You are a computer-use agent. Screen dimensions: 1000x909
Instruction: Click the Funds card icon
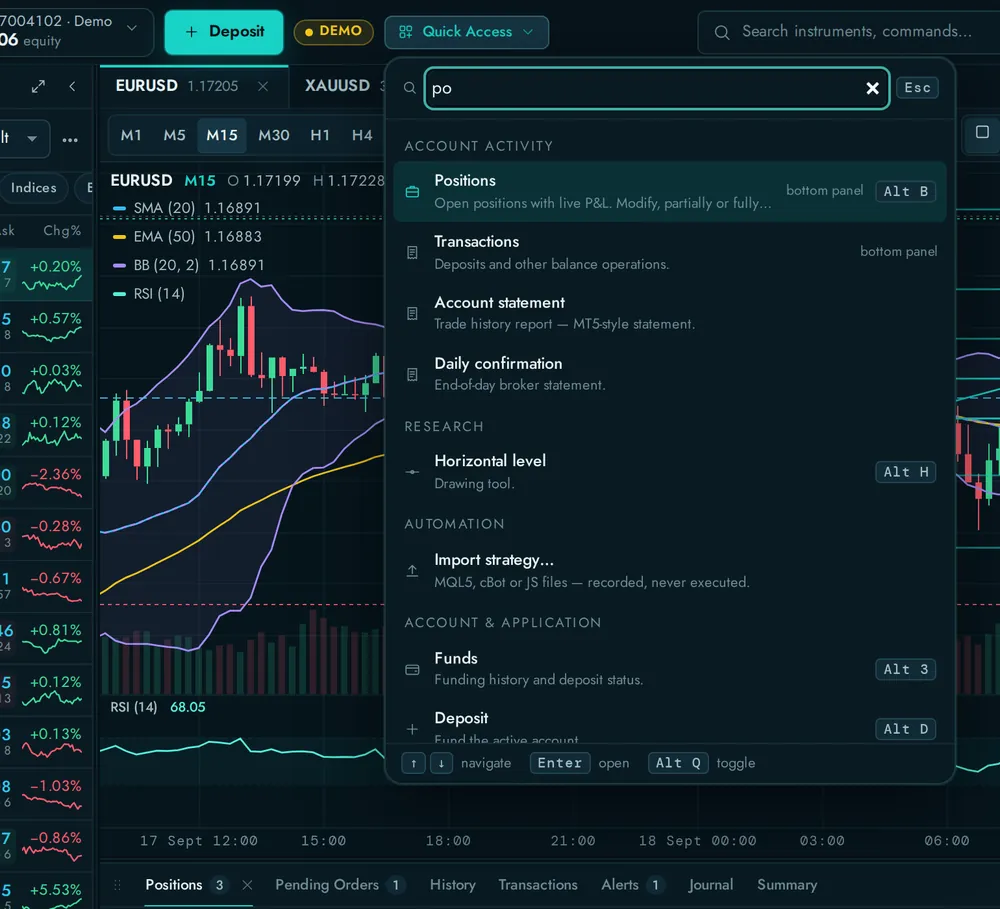(413, 670)
